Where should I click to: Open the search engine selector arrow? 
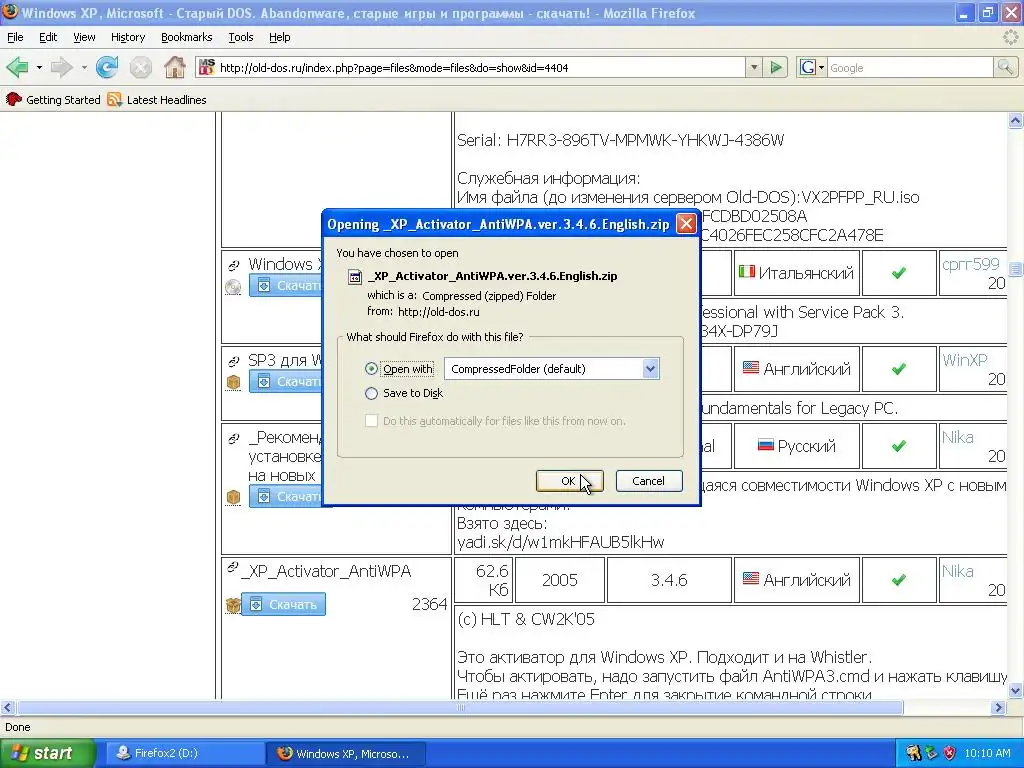click(x=821, y=67)
